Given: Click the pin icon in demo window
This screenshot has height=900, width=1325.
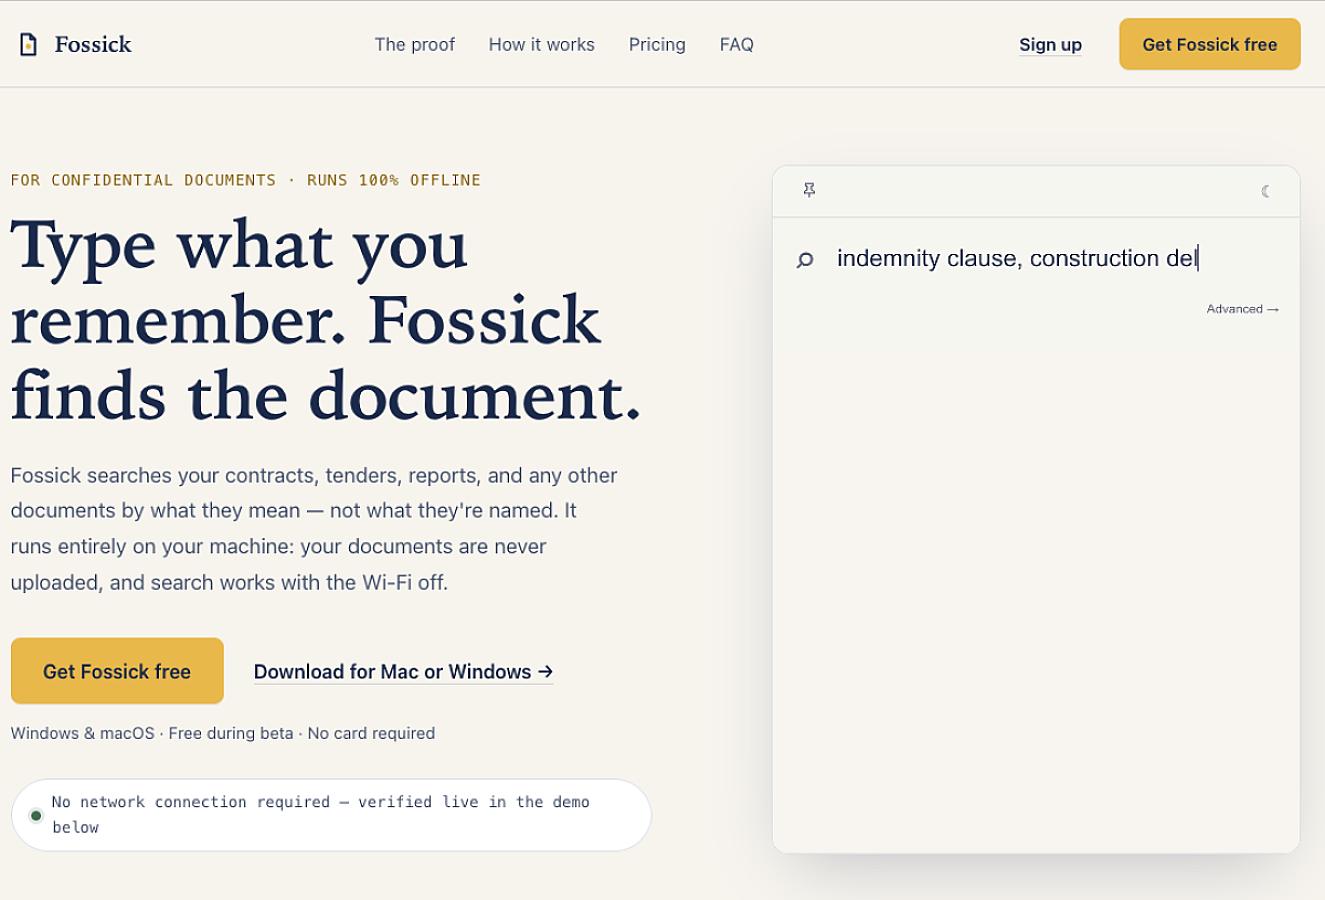Looking at the screenshot, I should click(x=809, y=190).
